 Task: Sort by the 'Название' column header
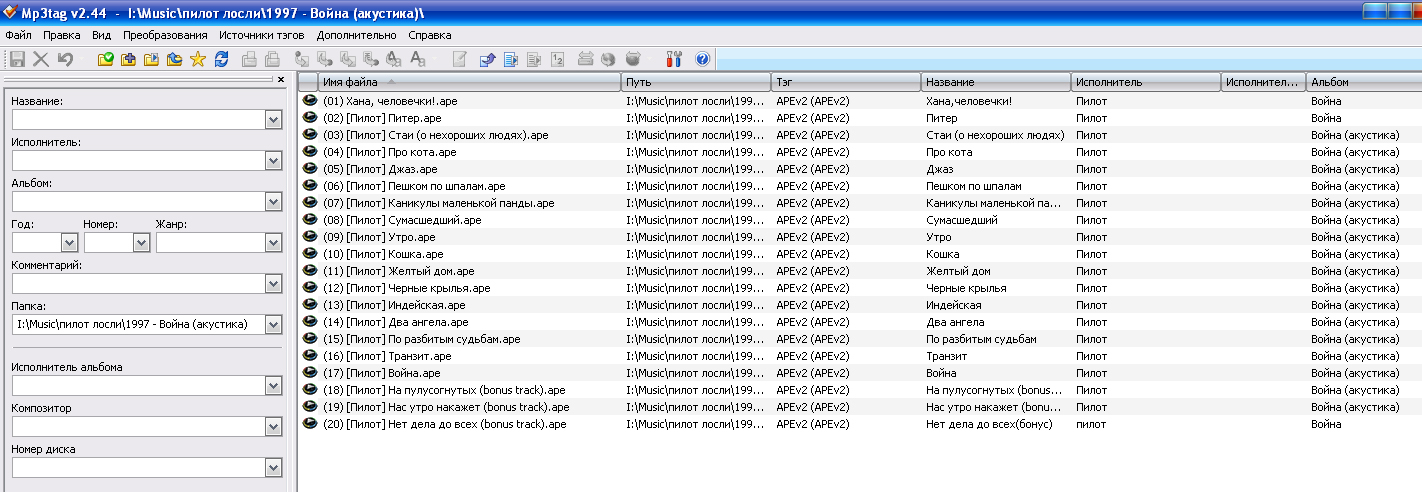996,82
